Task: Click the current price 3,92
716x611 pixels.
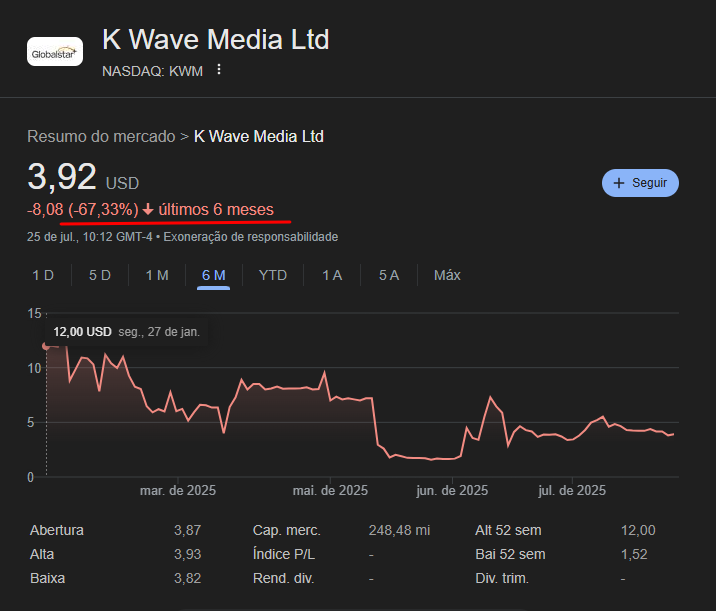Action: coord(62,177)
